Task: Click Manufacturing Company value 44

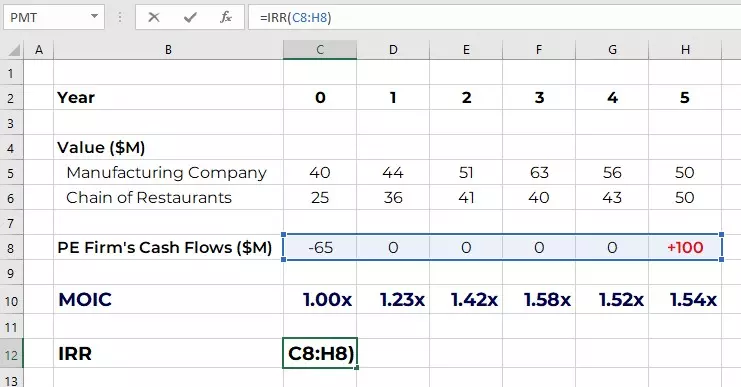Action: coord(393,172)
